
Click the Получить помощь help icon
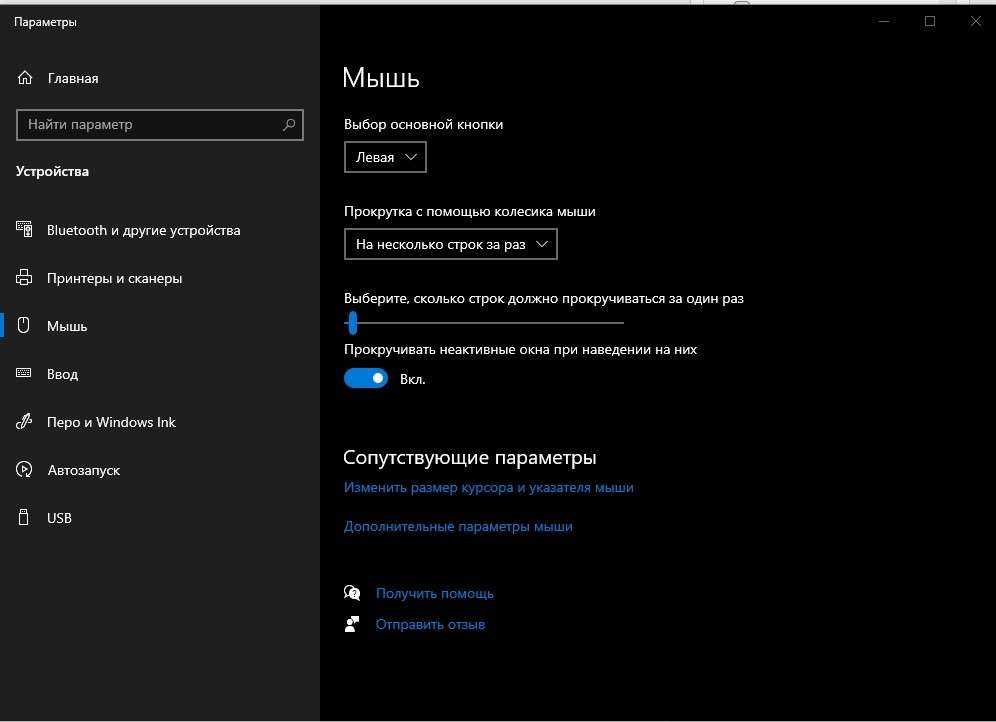(x=352, y=593)
